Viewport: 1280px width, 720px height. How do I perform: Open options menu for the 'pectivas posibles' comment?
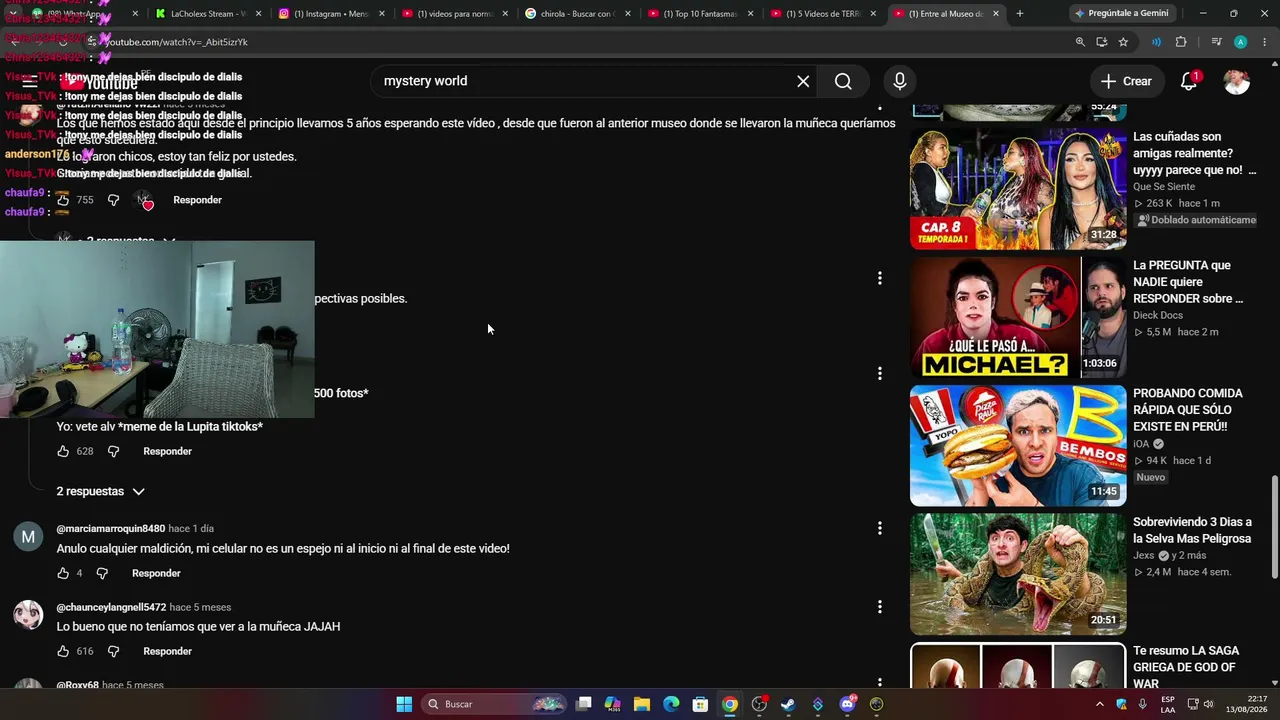880,278
